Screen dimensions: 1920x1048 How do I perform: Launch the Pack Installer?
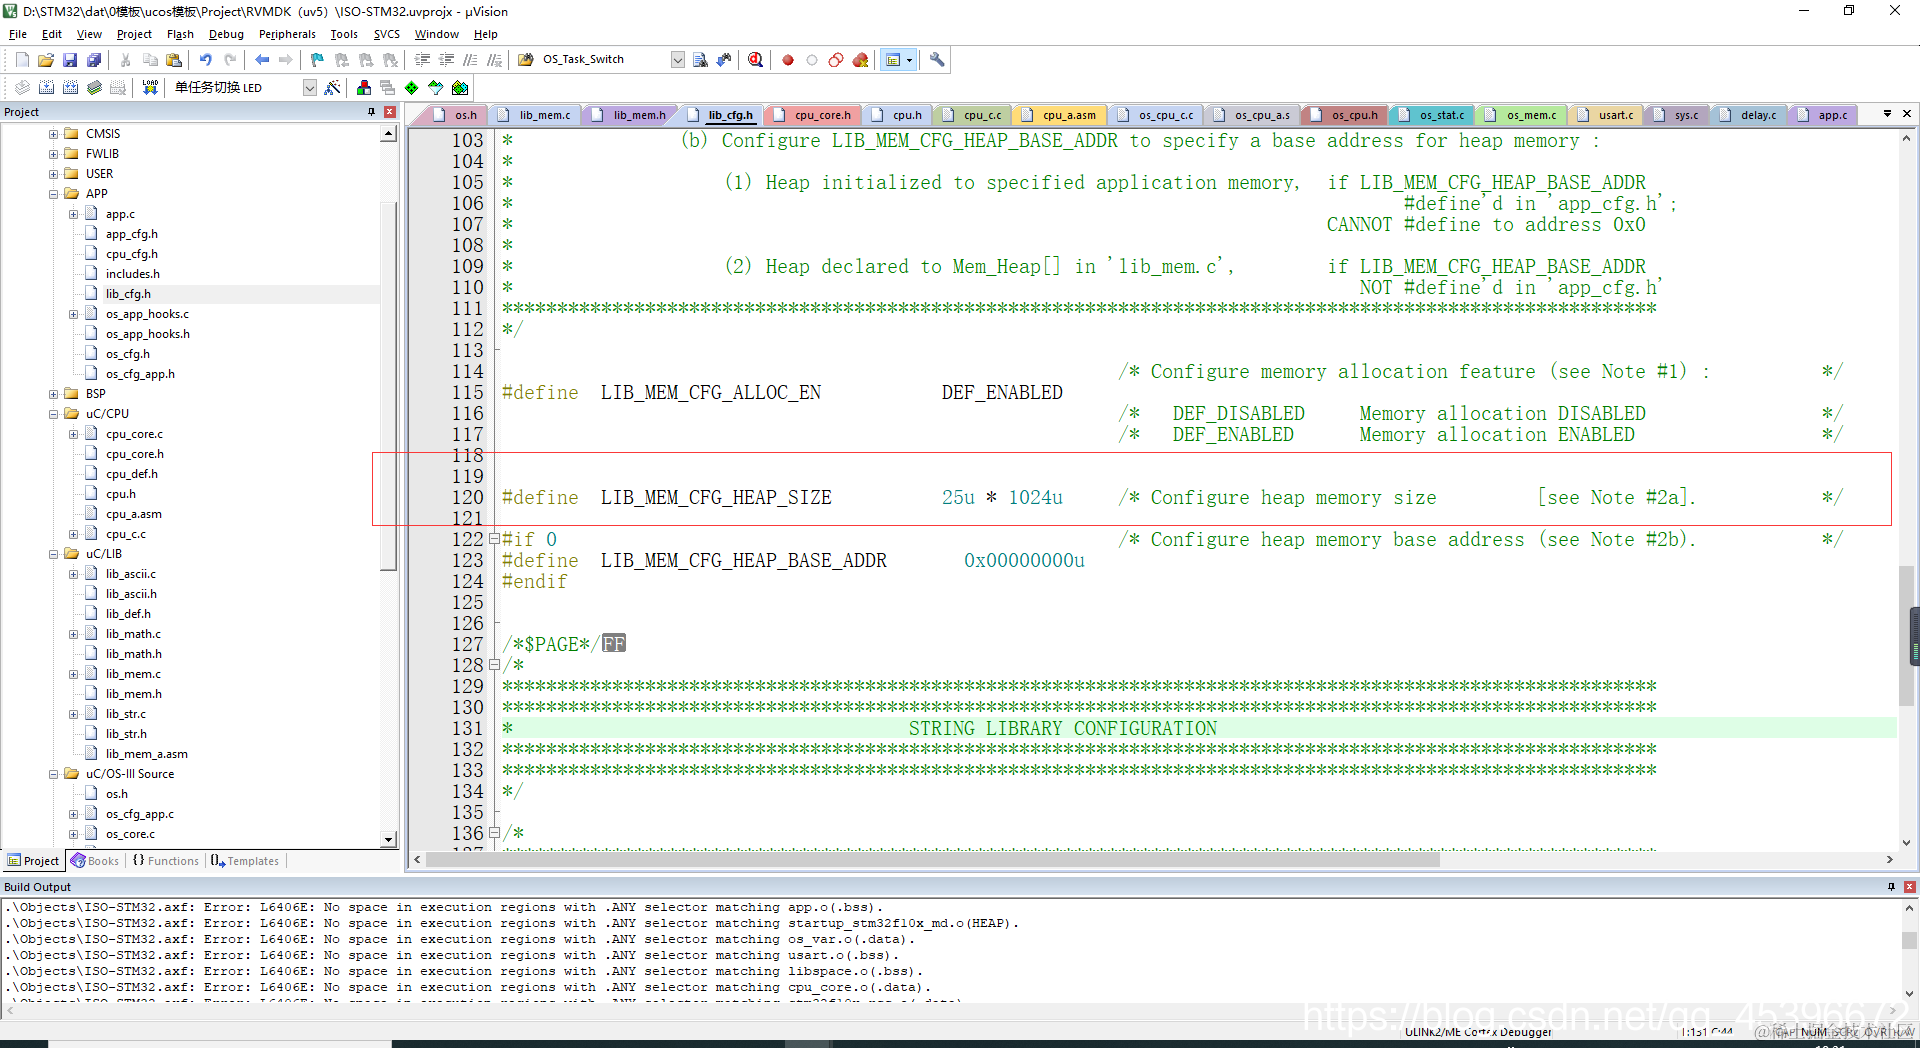pos(460,88)
